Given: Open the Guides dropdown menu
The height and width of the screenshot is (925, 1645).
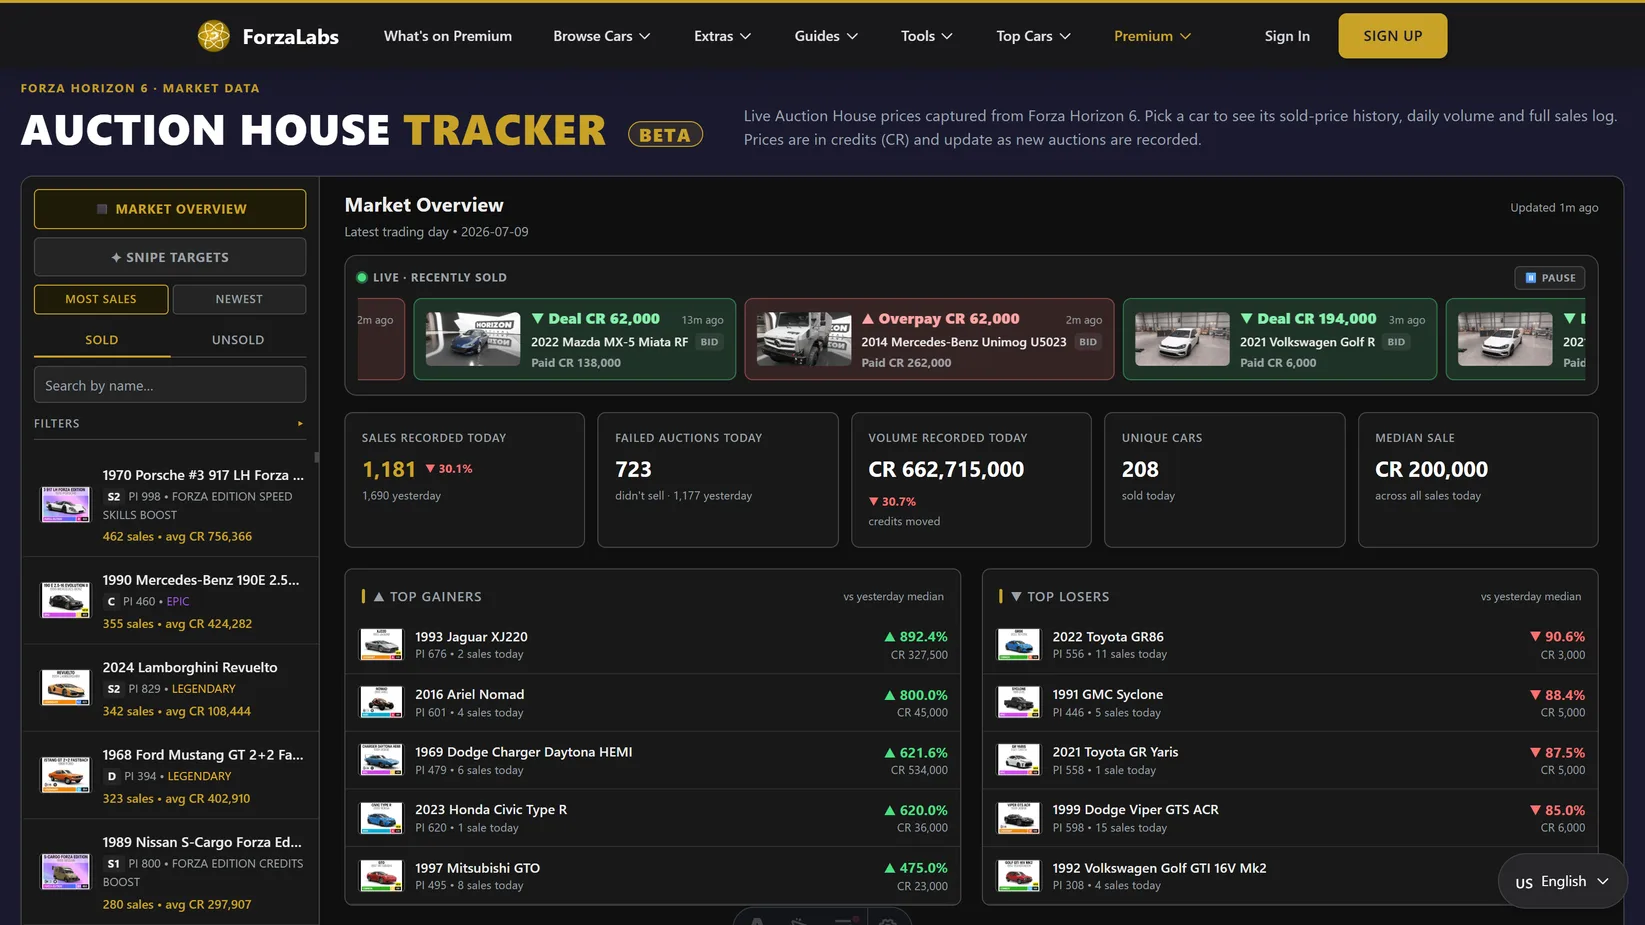Looking at the screenshot, I should click(x=826, y=36).
